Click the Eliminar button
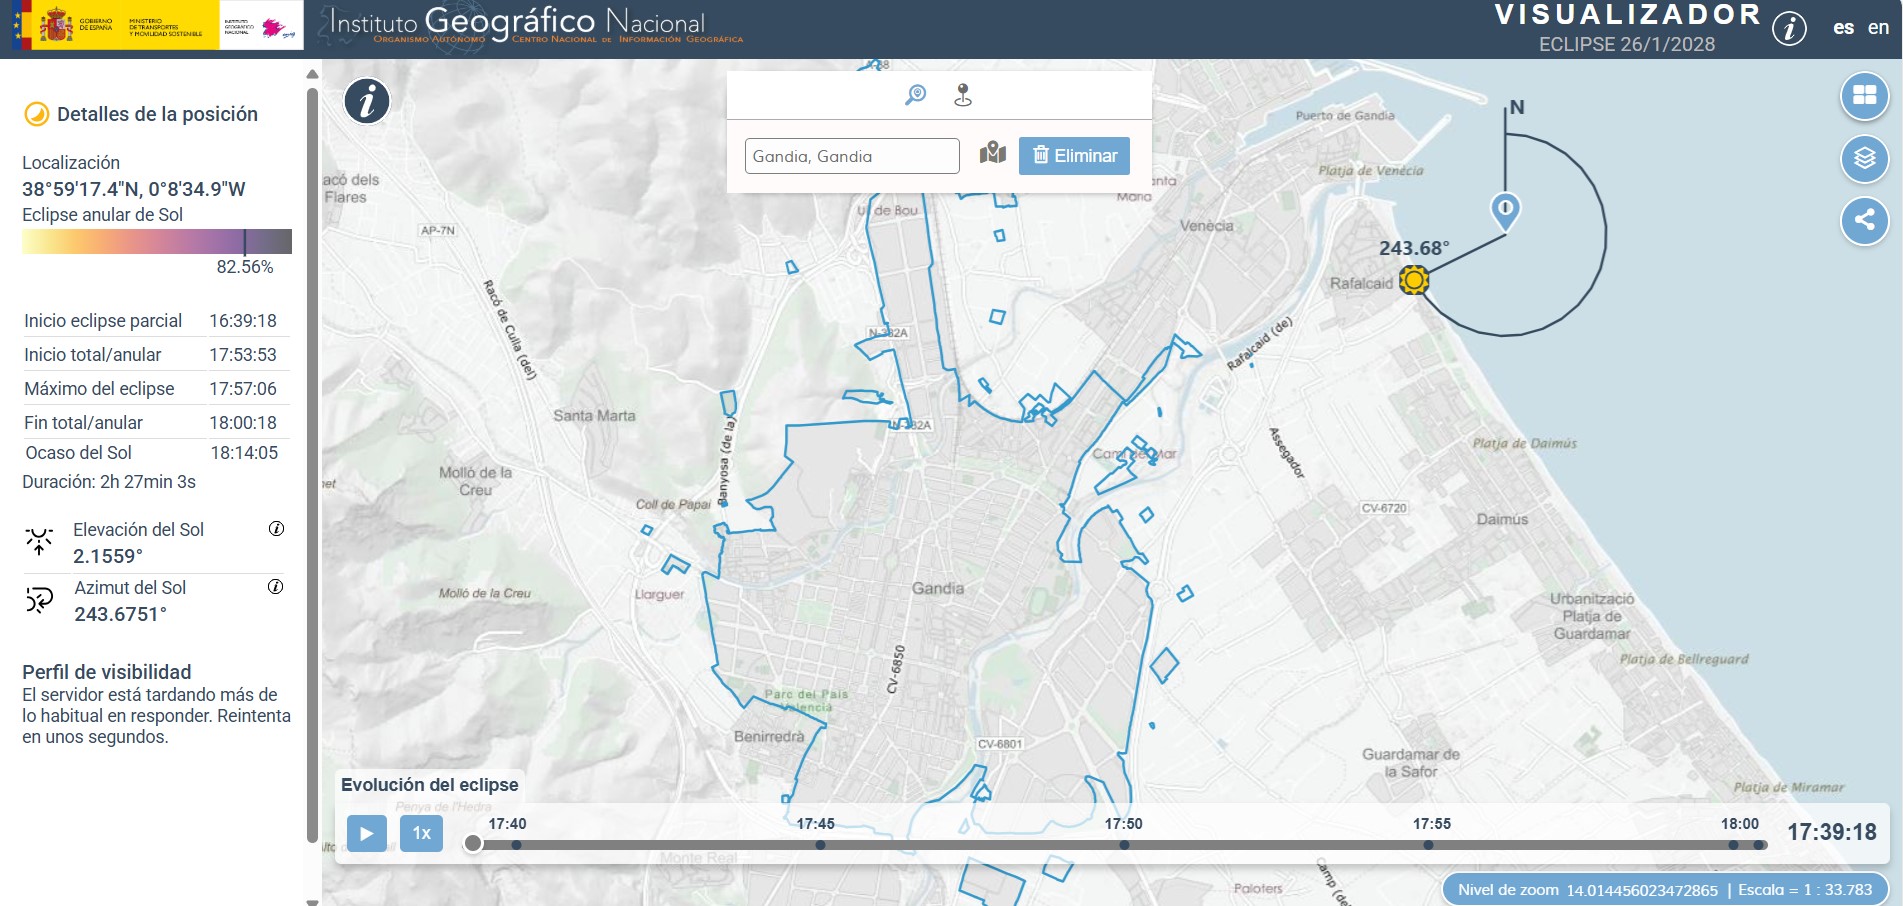 coord(1074,156)
